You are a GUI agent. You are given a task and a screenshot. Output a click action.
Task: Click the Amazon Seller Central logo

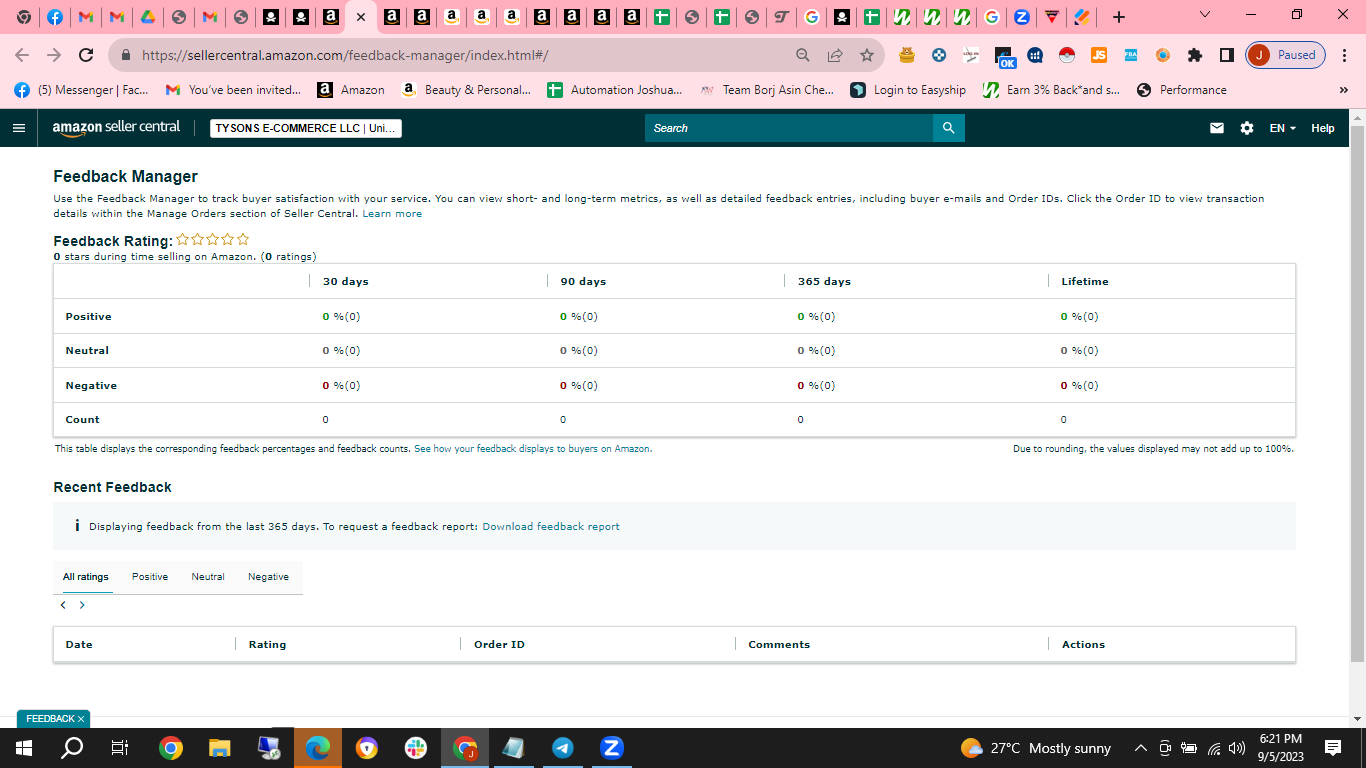click(x=116, y=128)
